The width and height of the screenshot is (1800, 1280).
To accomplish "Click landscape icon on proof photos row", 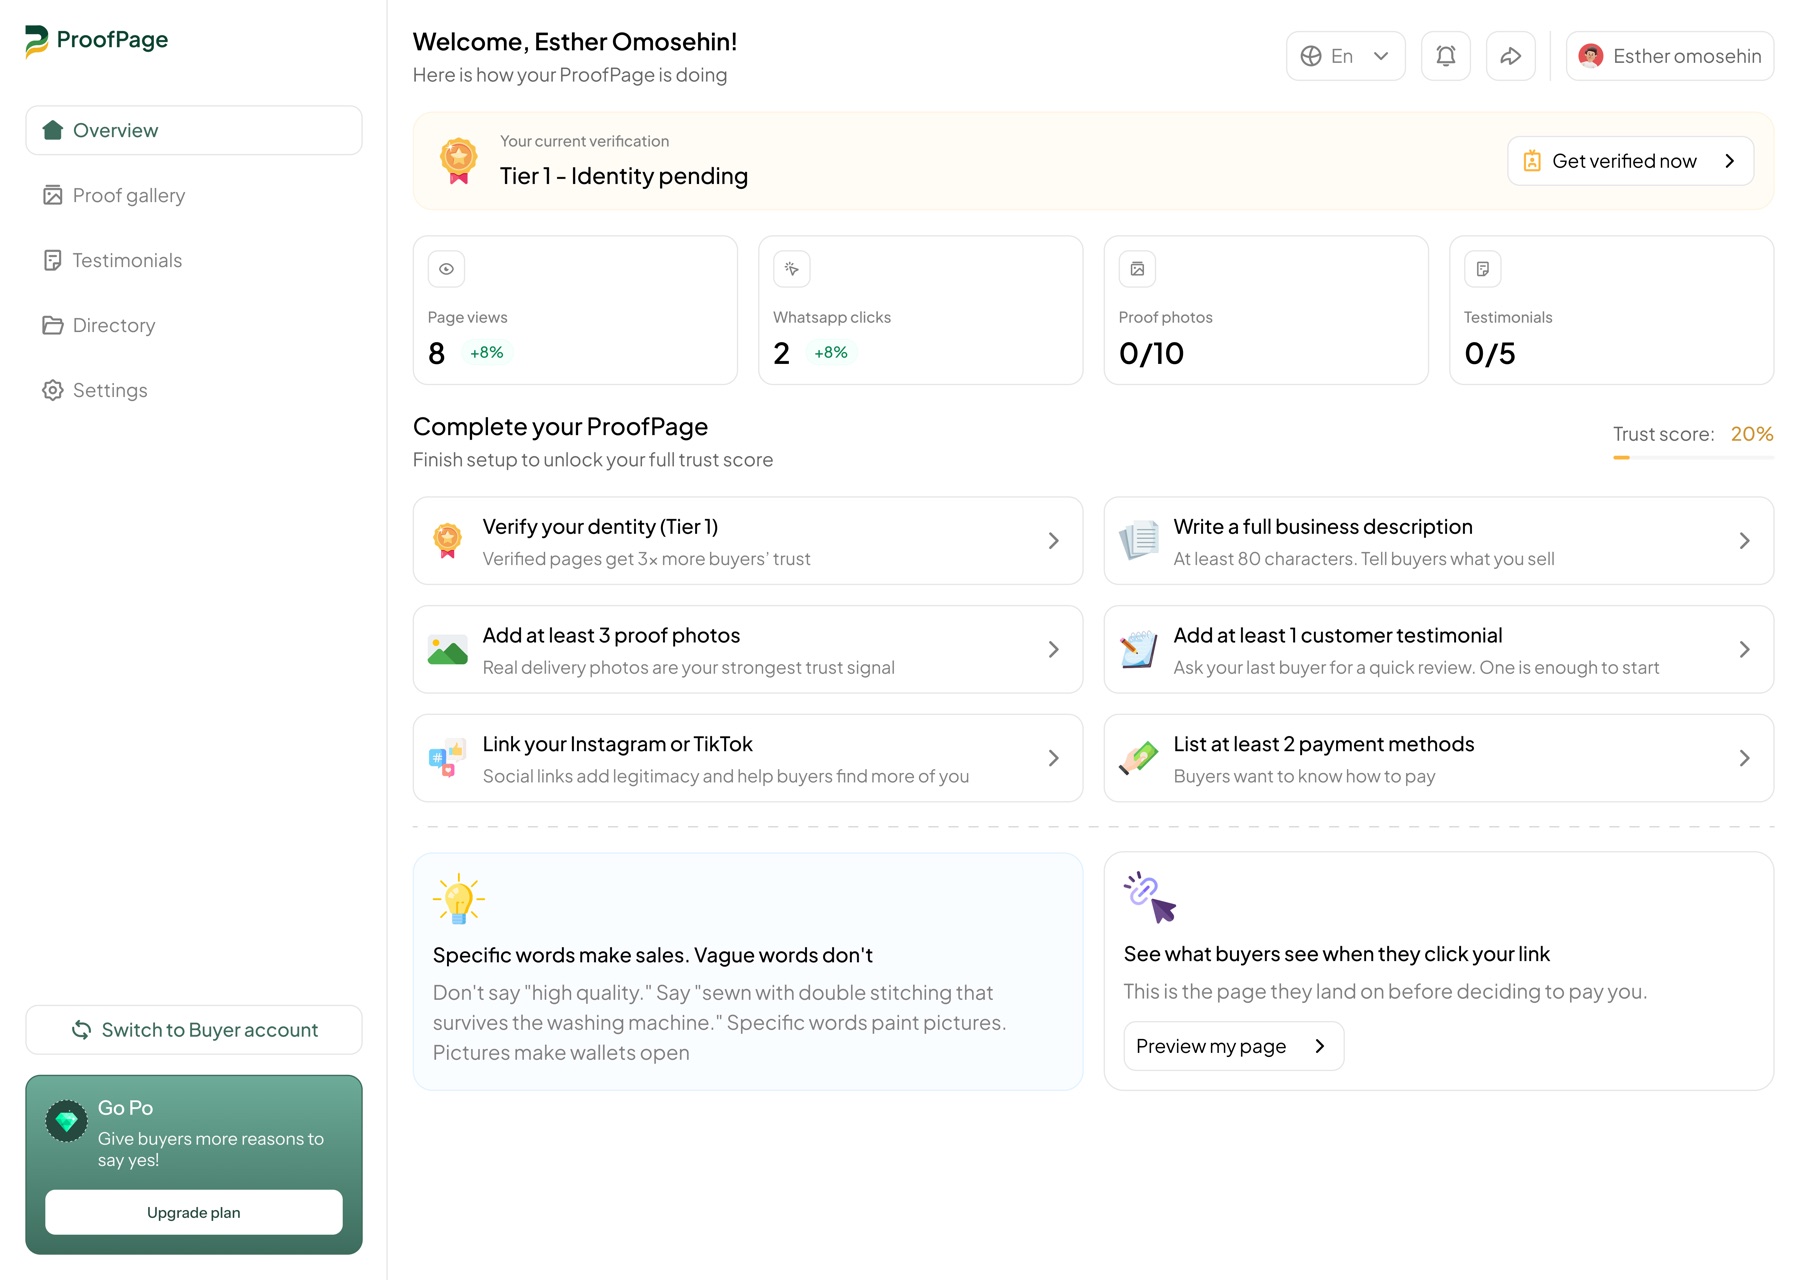I will click(448, 650).
